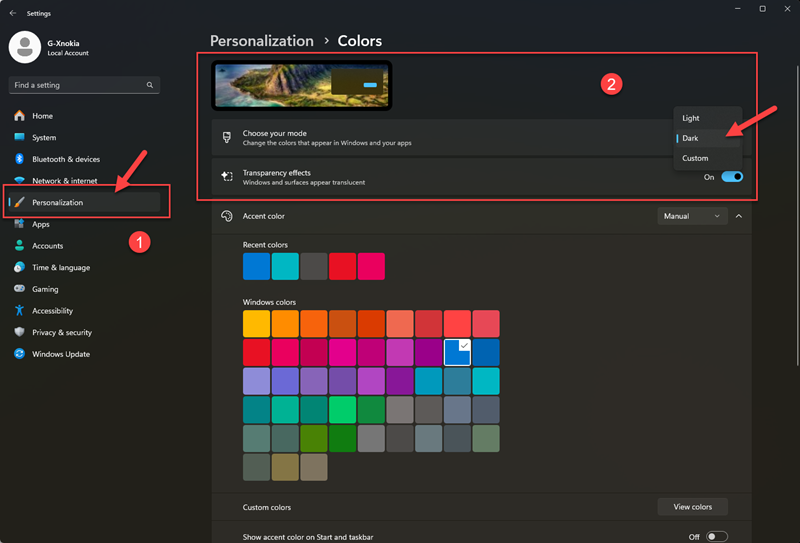The width and height of the screenshot is (800, 543).
Task: Pick the yellow Windows color swatch
Action: [256, 324]
